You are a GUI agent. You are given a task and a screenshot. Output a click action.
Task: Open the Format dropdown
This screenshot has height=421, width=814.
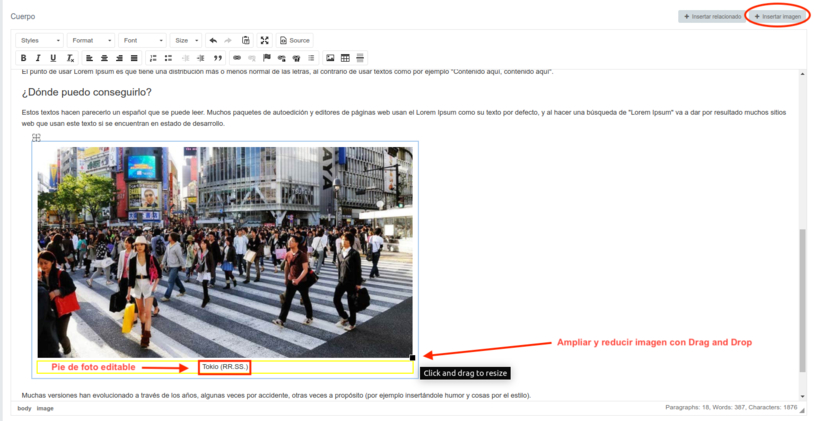(x=91, y=40)
